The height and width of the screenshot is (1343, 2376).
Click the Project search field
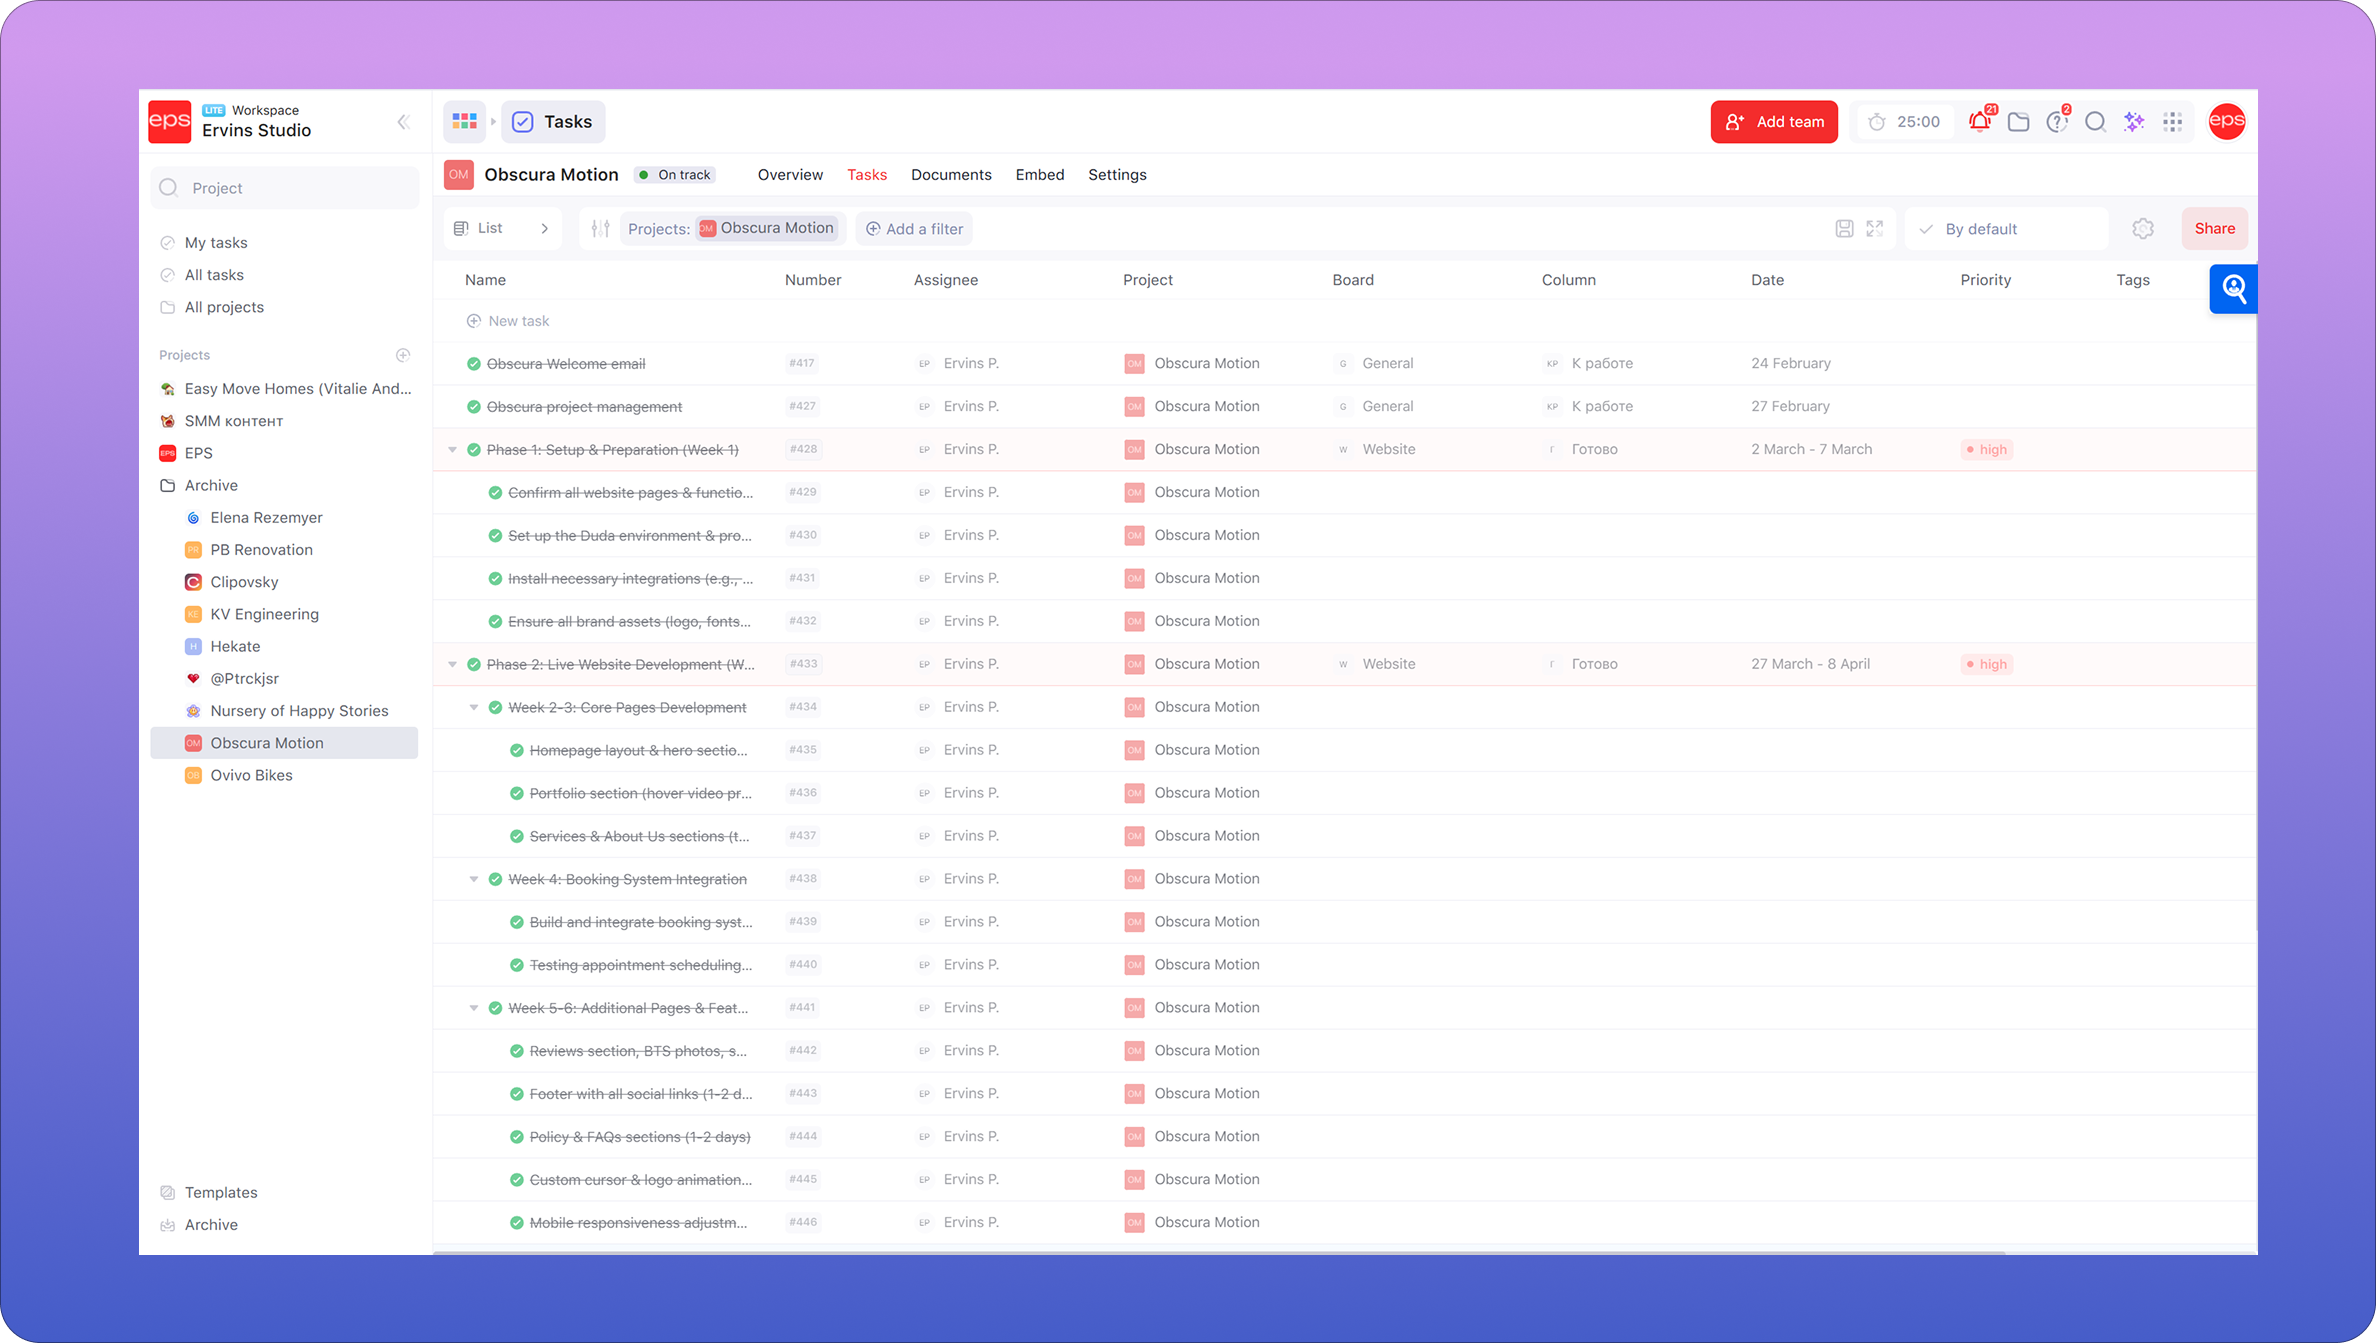(285, 188)
